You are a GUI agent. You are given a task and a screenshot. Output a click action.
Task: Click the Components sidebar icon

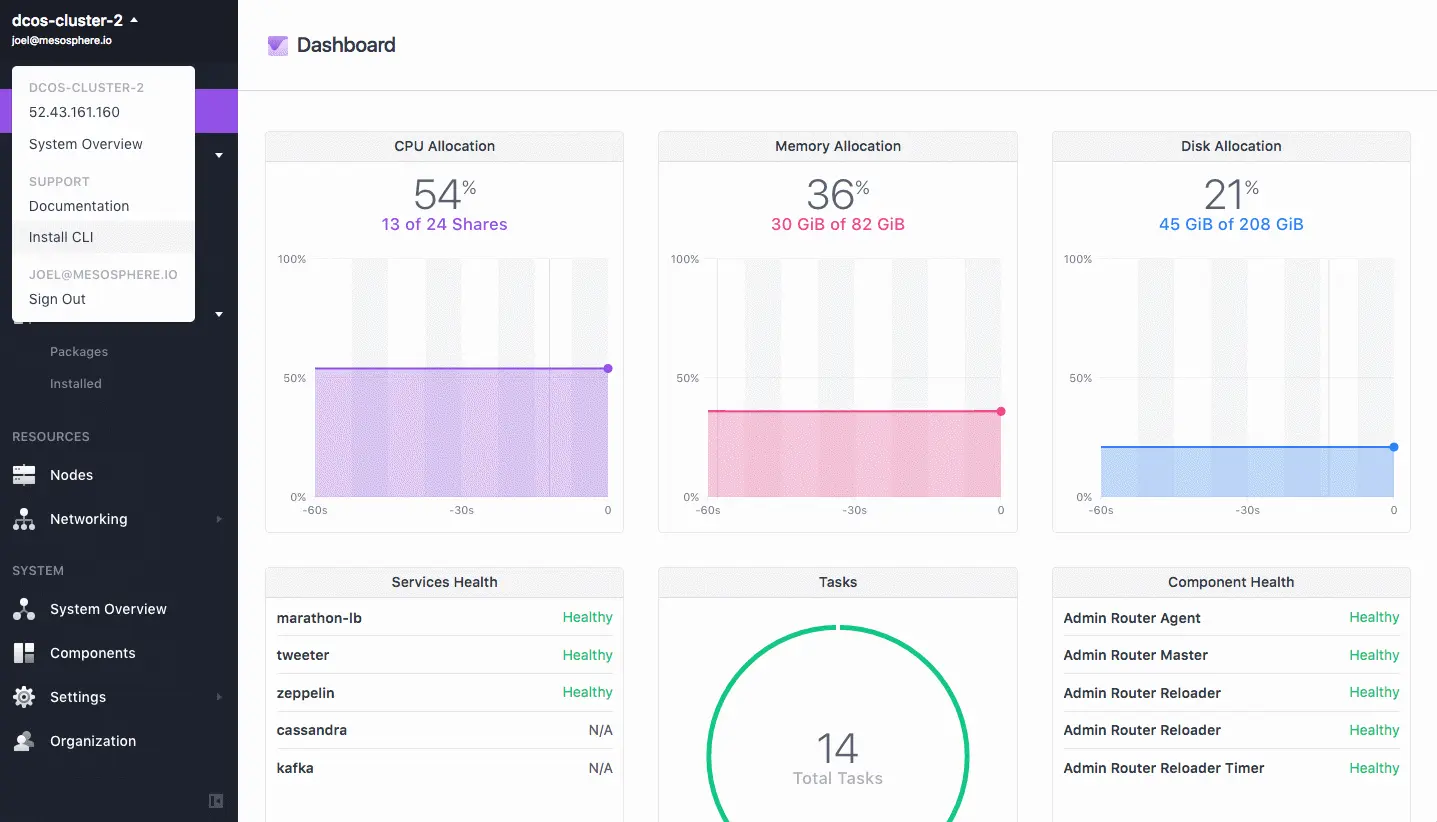24,653
